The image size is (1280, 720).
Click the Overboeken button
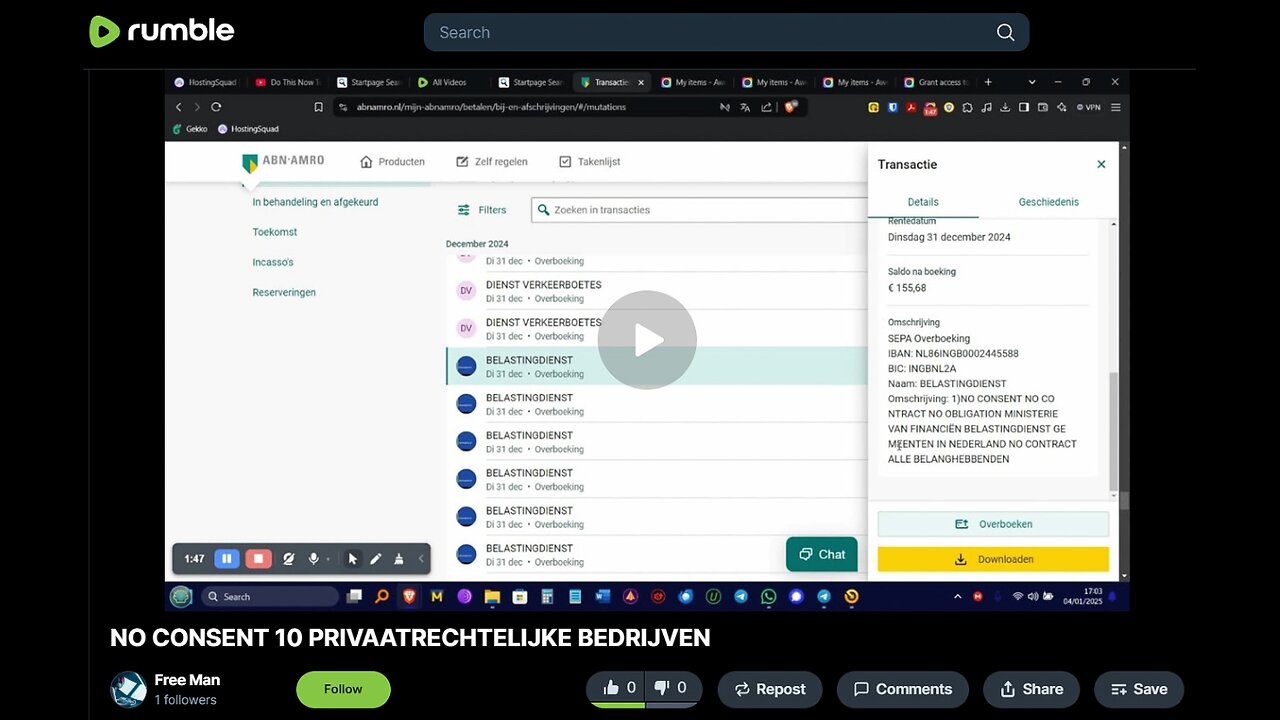pyautogui.click(x=993, y=524)
